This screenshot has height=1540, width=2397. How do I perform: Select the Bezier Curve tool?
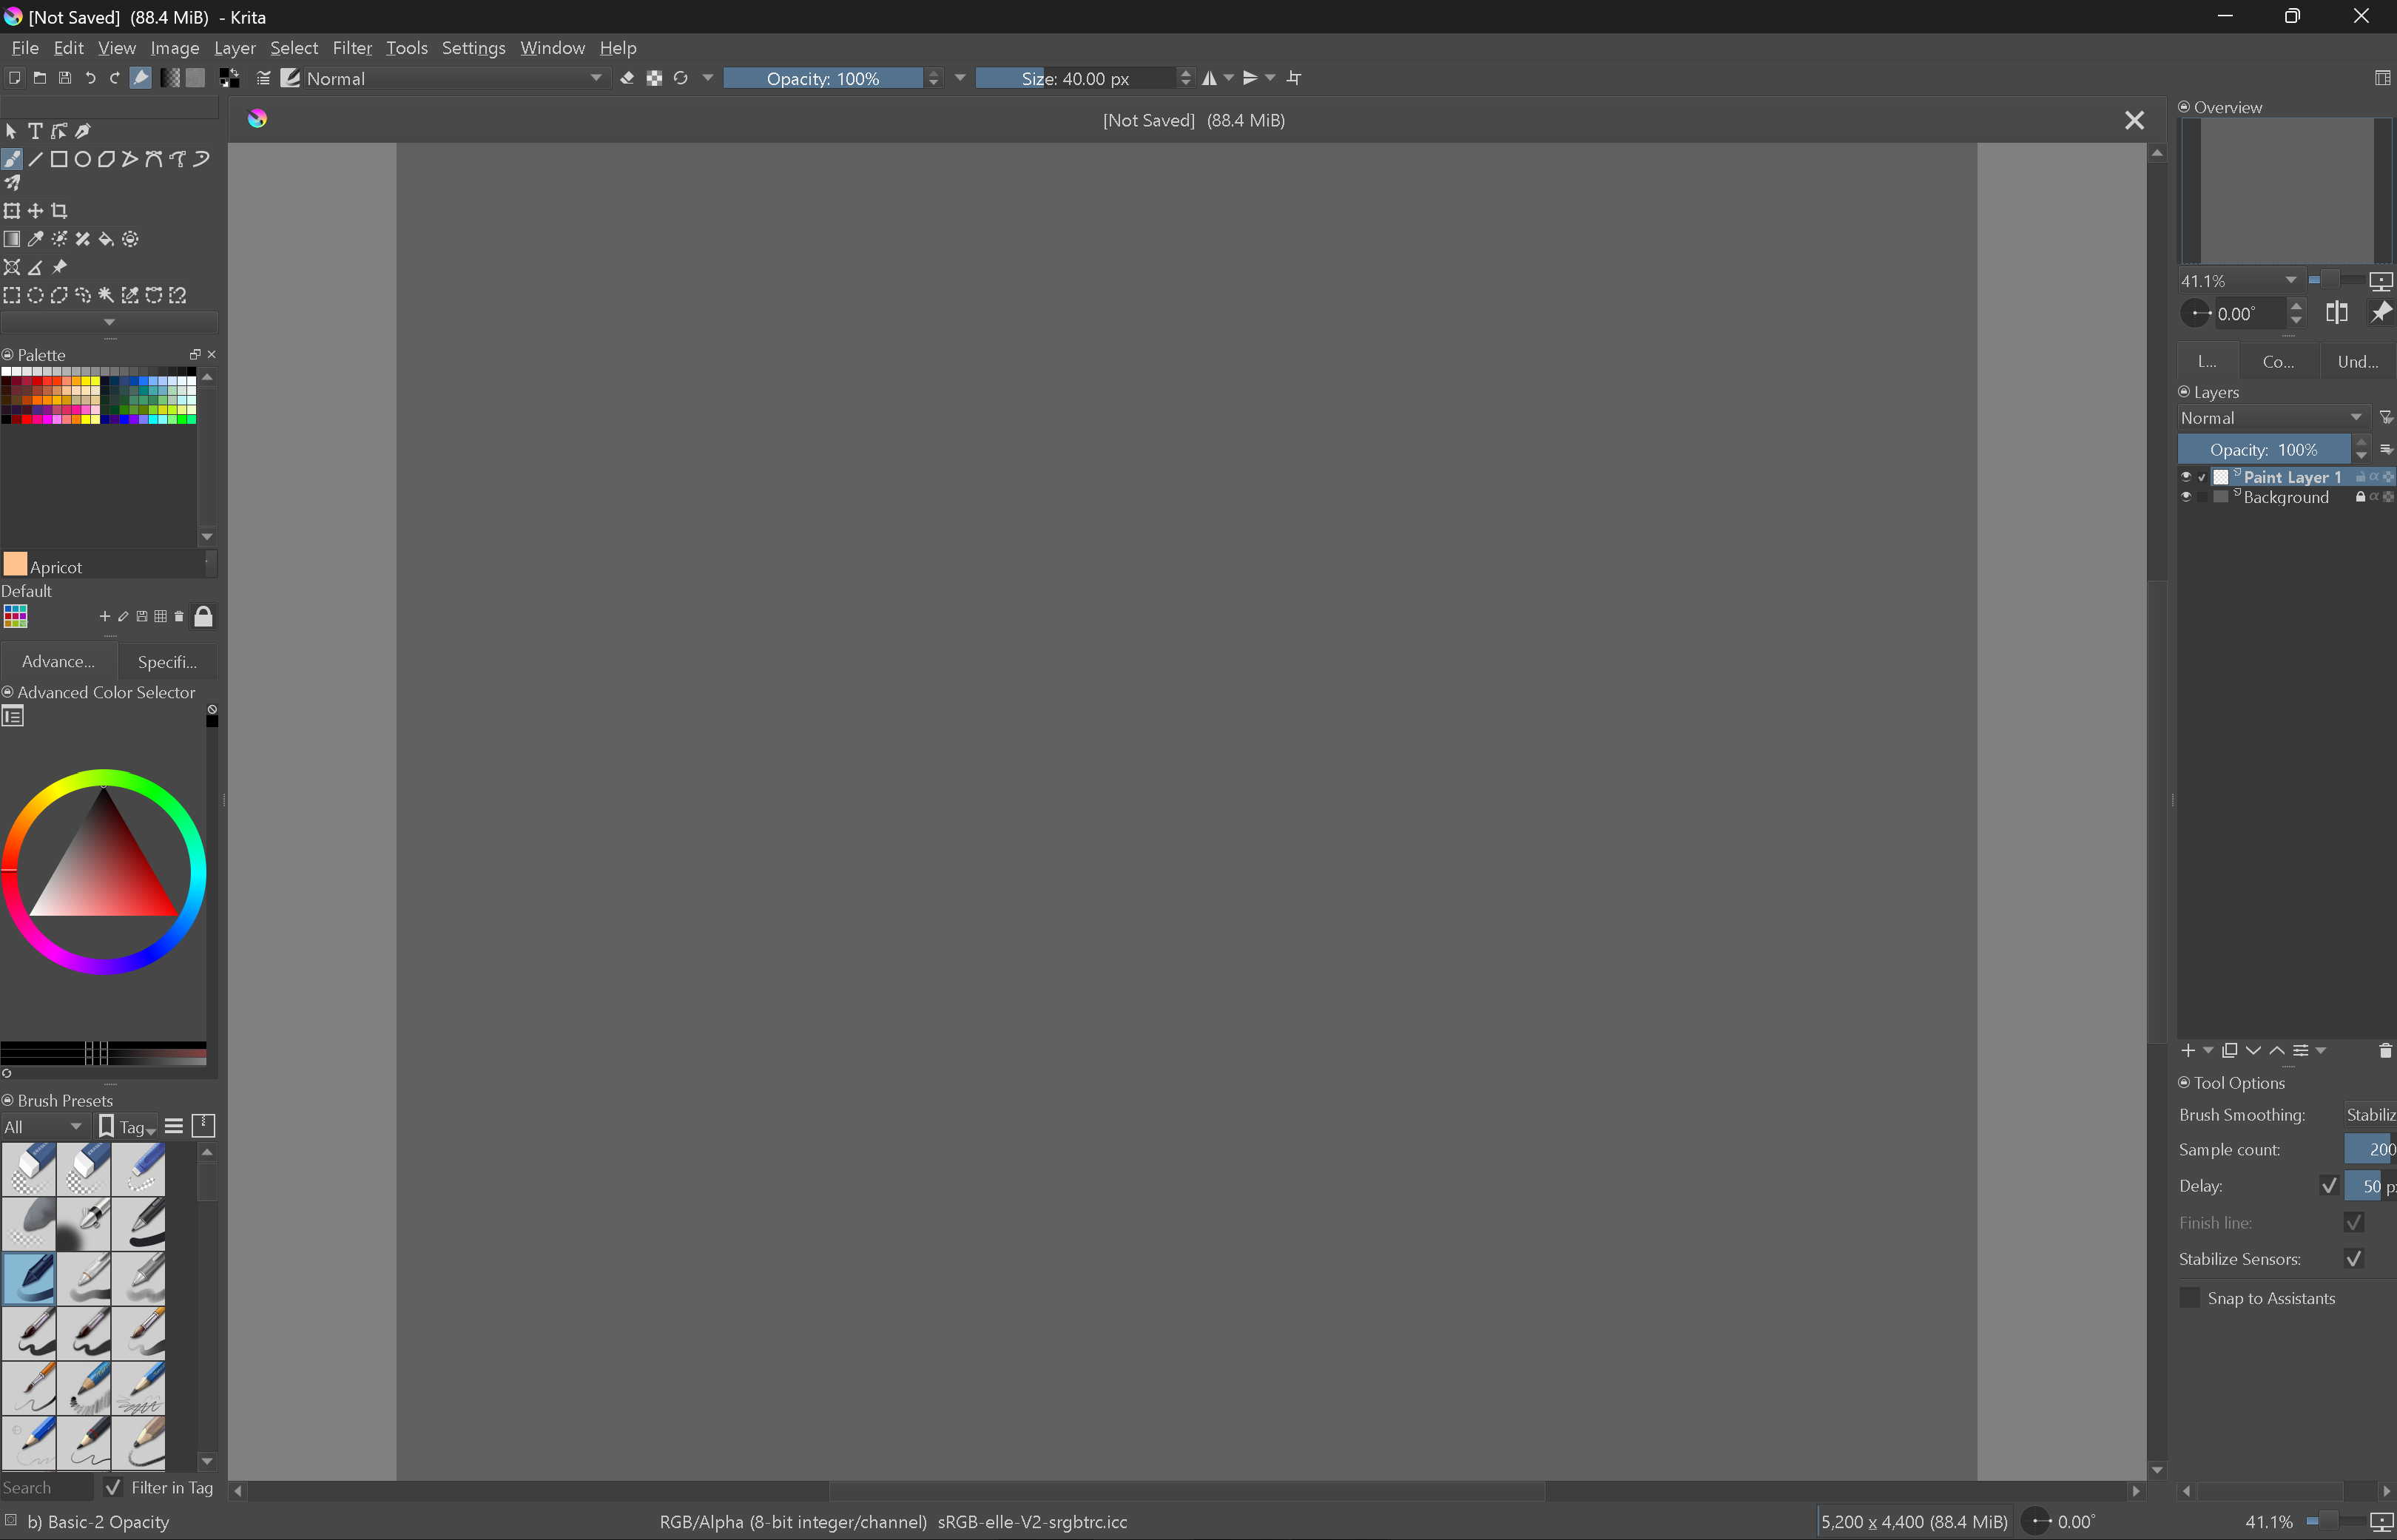[154, 159]
